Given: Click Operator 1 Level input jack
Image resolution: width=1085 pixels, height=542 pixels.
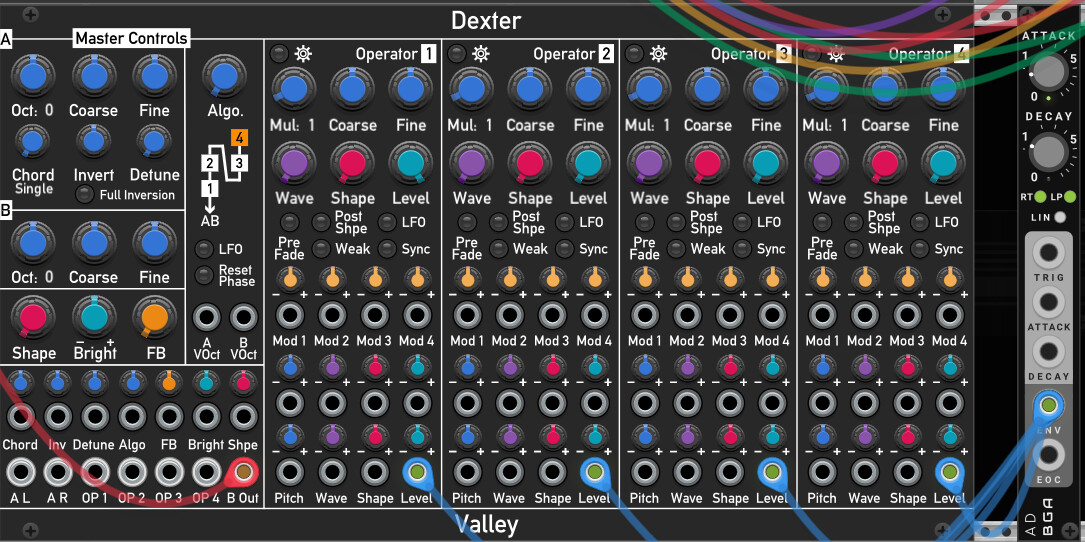Looking at the screenshot, I should (417, 472).
